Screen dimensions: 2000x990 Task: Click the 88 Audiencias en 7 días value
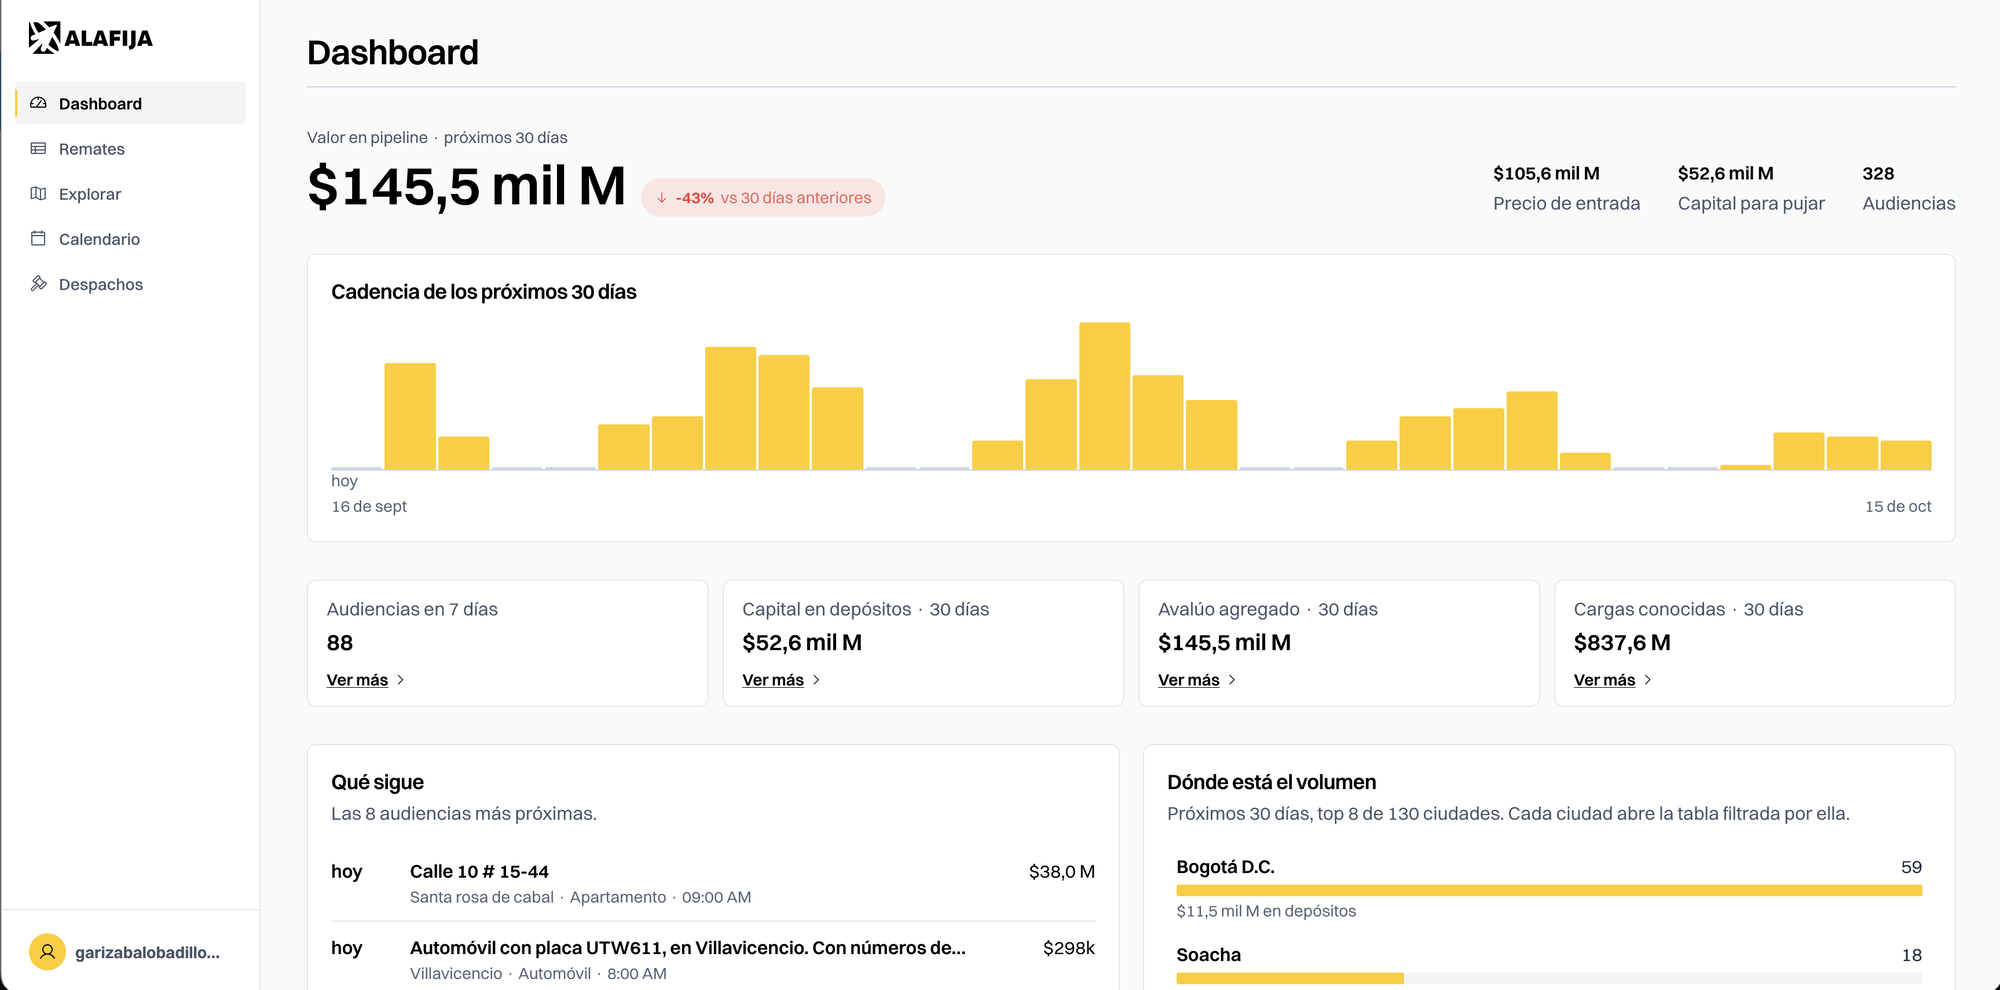[340, 643]
